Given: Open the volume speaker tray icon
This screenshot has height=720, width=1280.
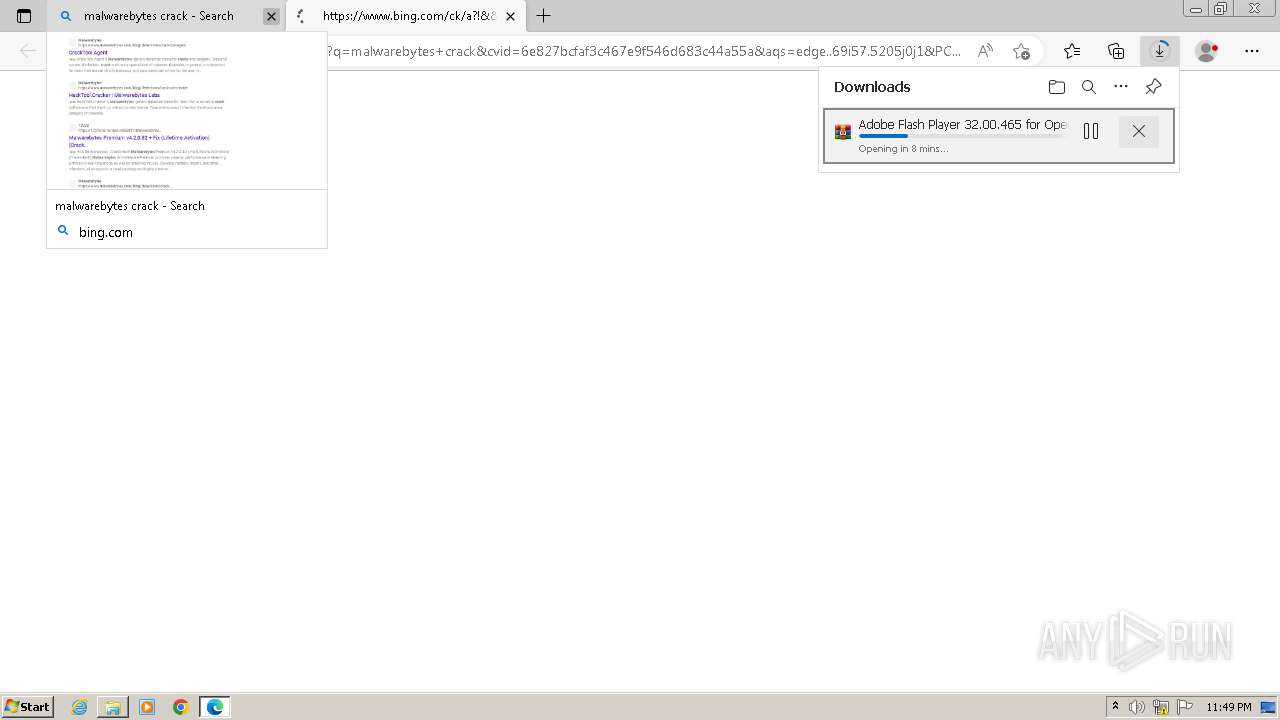Looking at the screenshot, I should point(1138,707).
